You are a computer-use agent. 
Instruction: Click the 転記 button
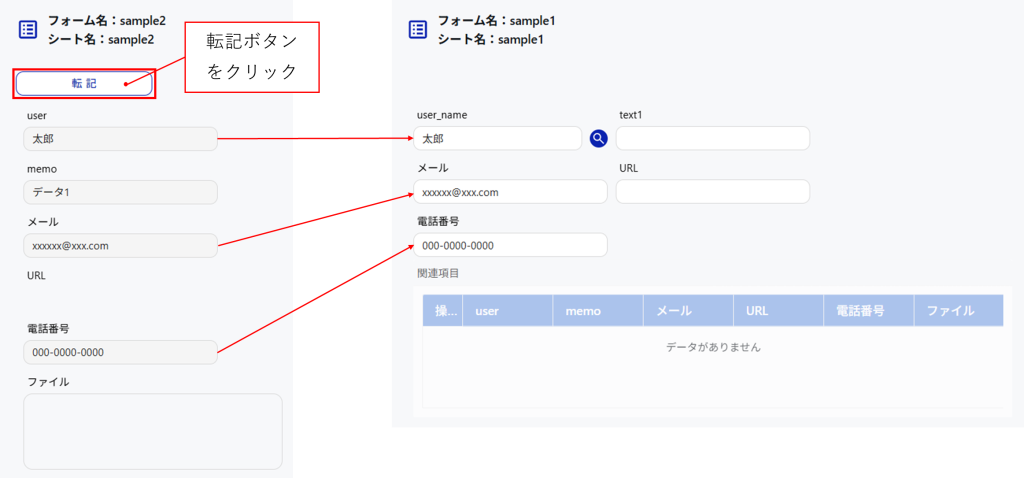[x=84, y=83]
